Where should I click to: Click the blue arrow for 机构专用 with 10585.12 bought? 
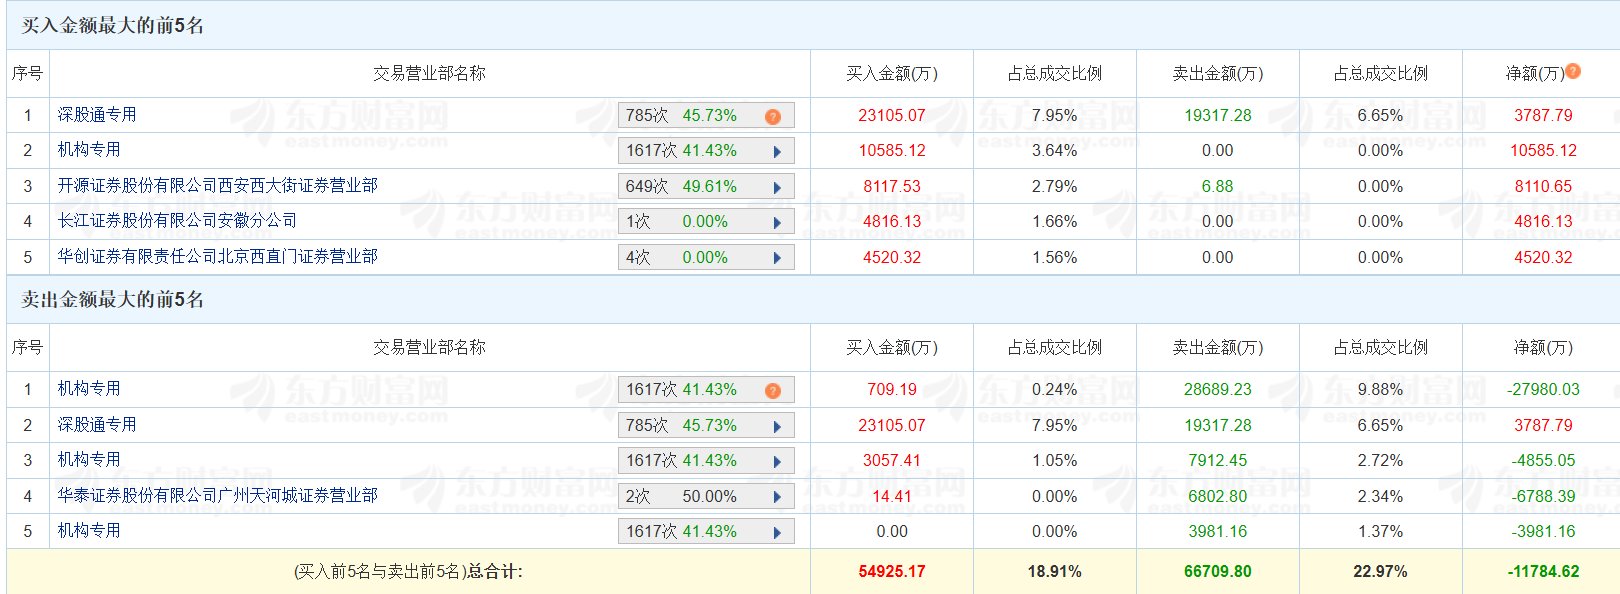pyautogui.click(x=777, y=152)
